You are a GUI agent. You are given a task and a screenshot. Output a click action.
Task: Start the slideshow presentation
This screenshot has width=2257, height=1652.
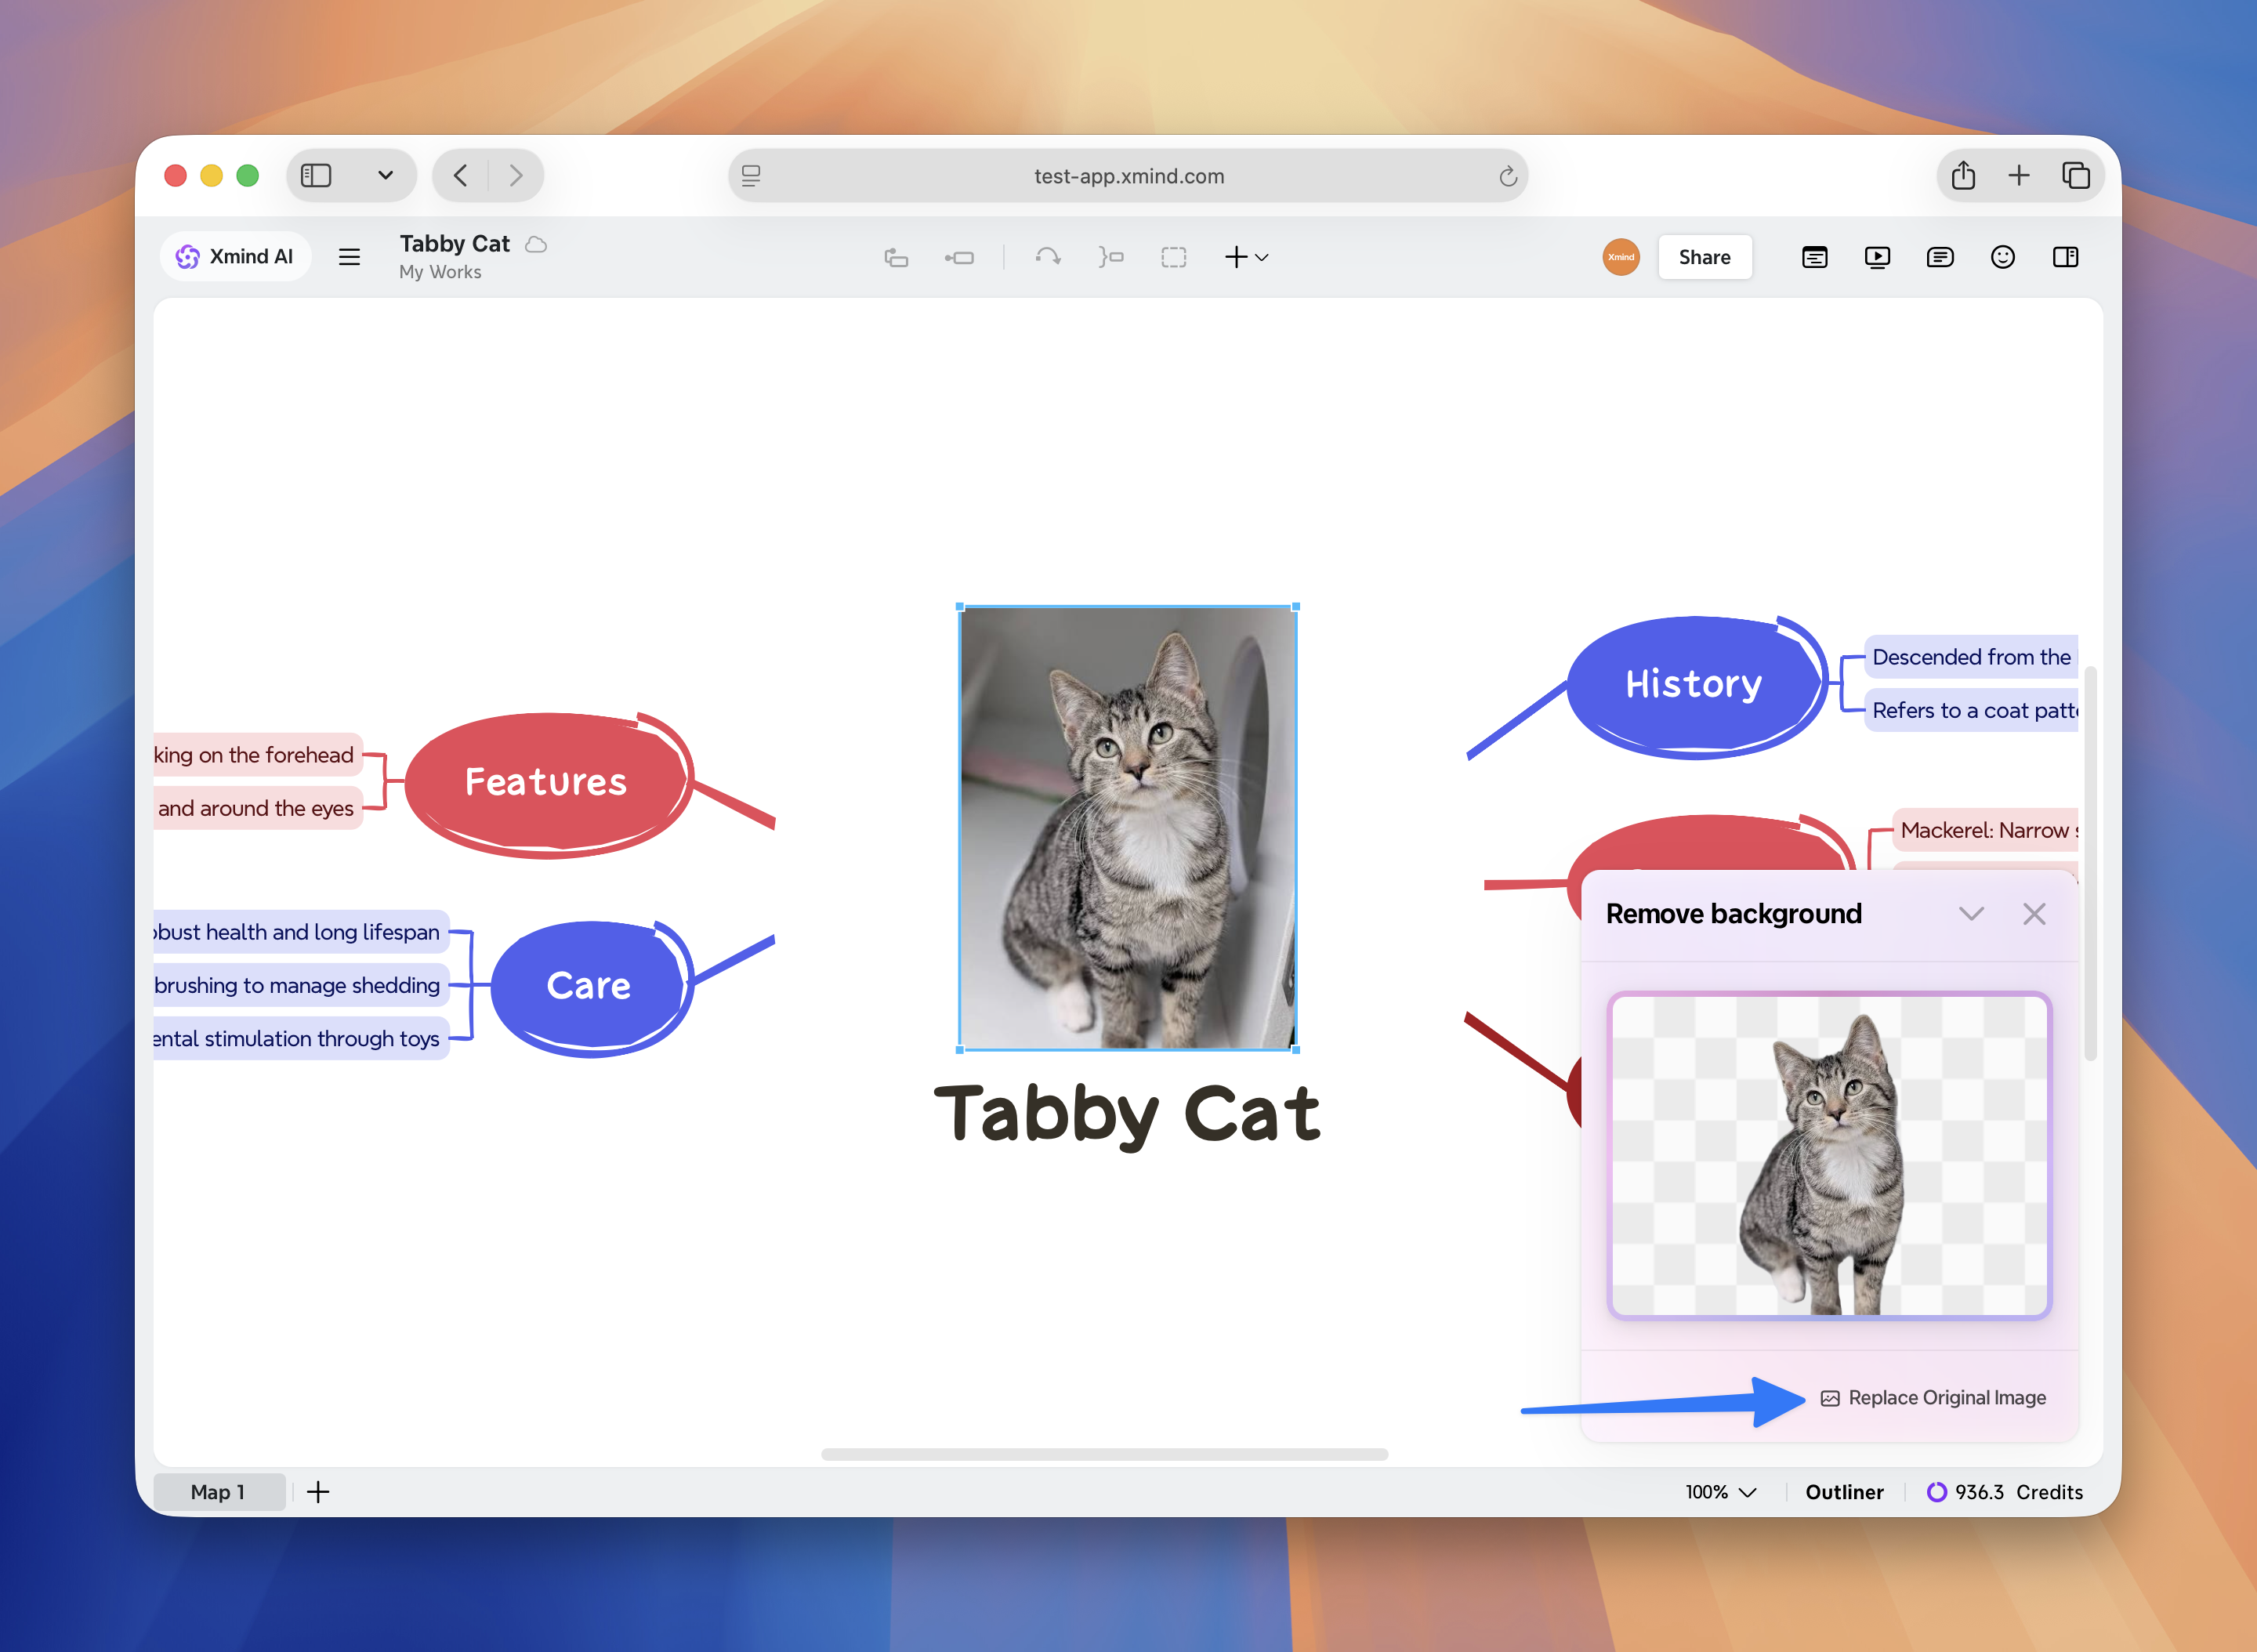point(1877,258)
